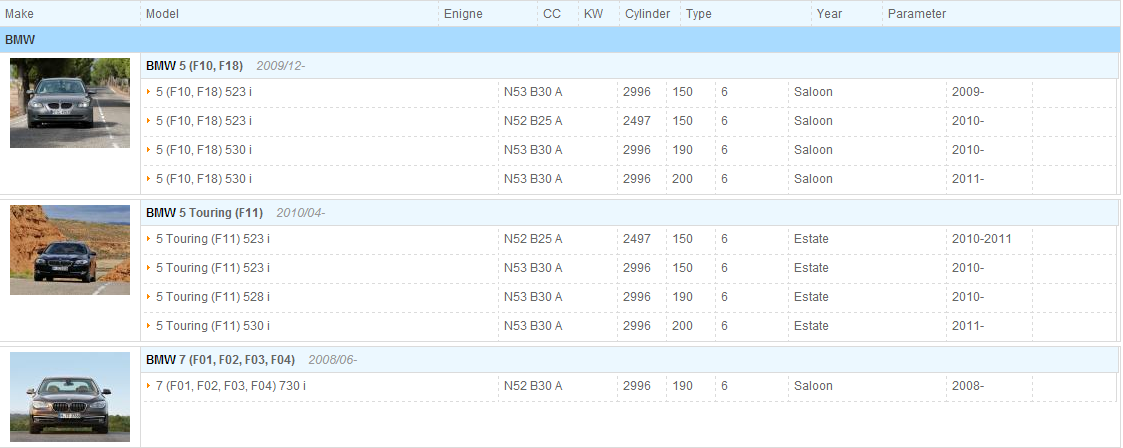1123x448 pixels.
Task: Click Estate in the 5 Touring 528 i row
Action: click(x=811, y=296)
